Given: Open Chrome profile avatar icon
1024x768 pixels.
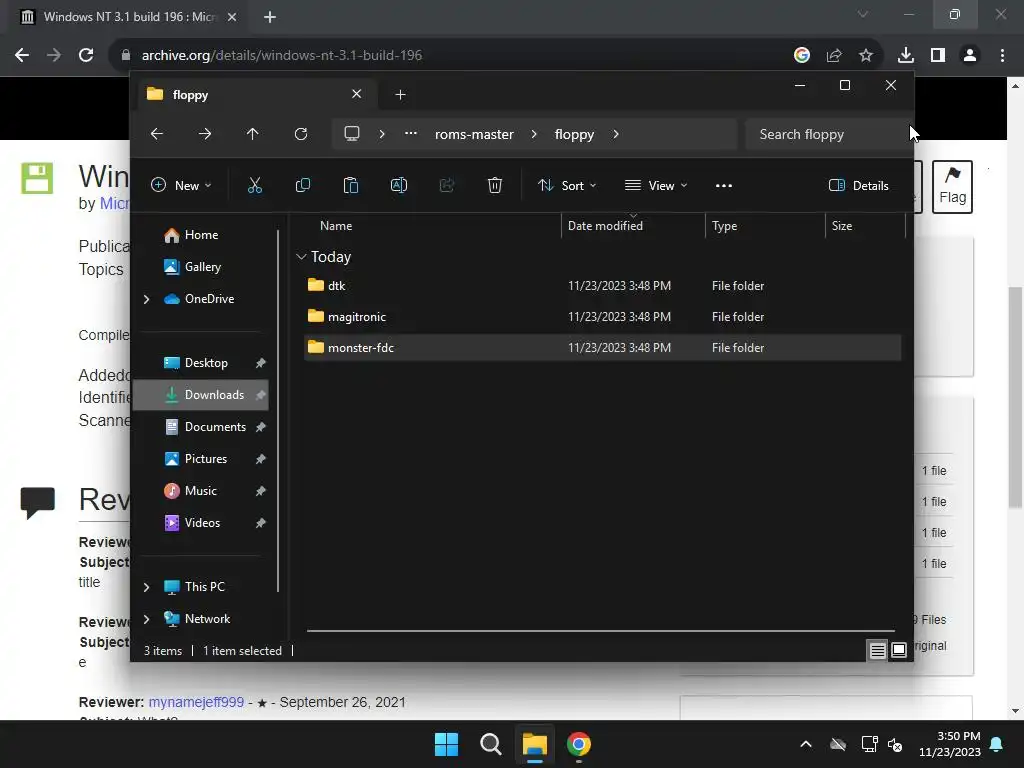Looking at the screenshot, I should pos(970,56).
